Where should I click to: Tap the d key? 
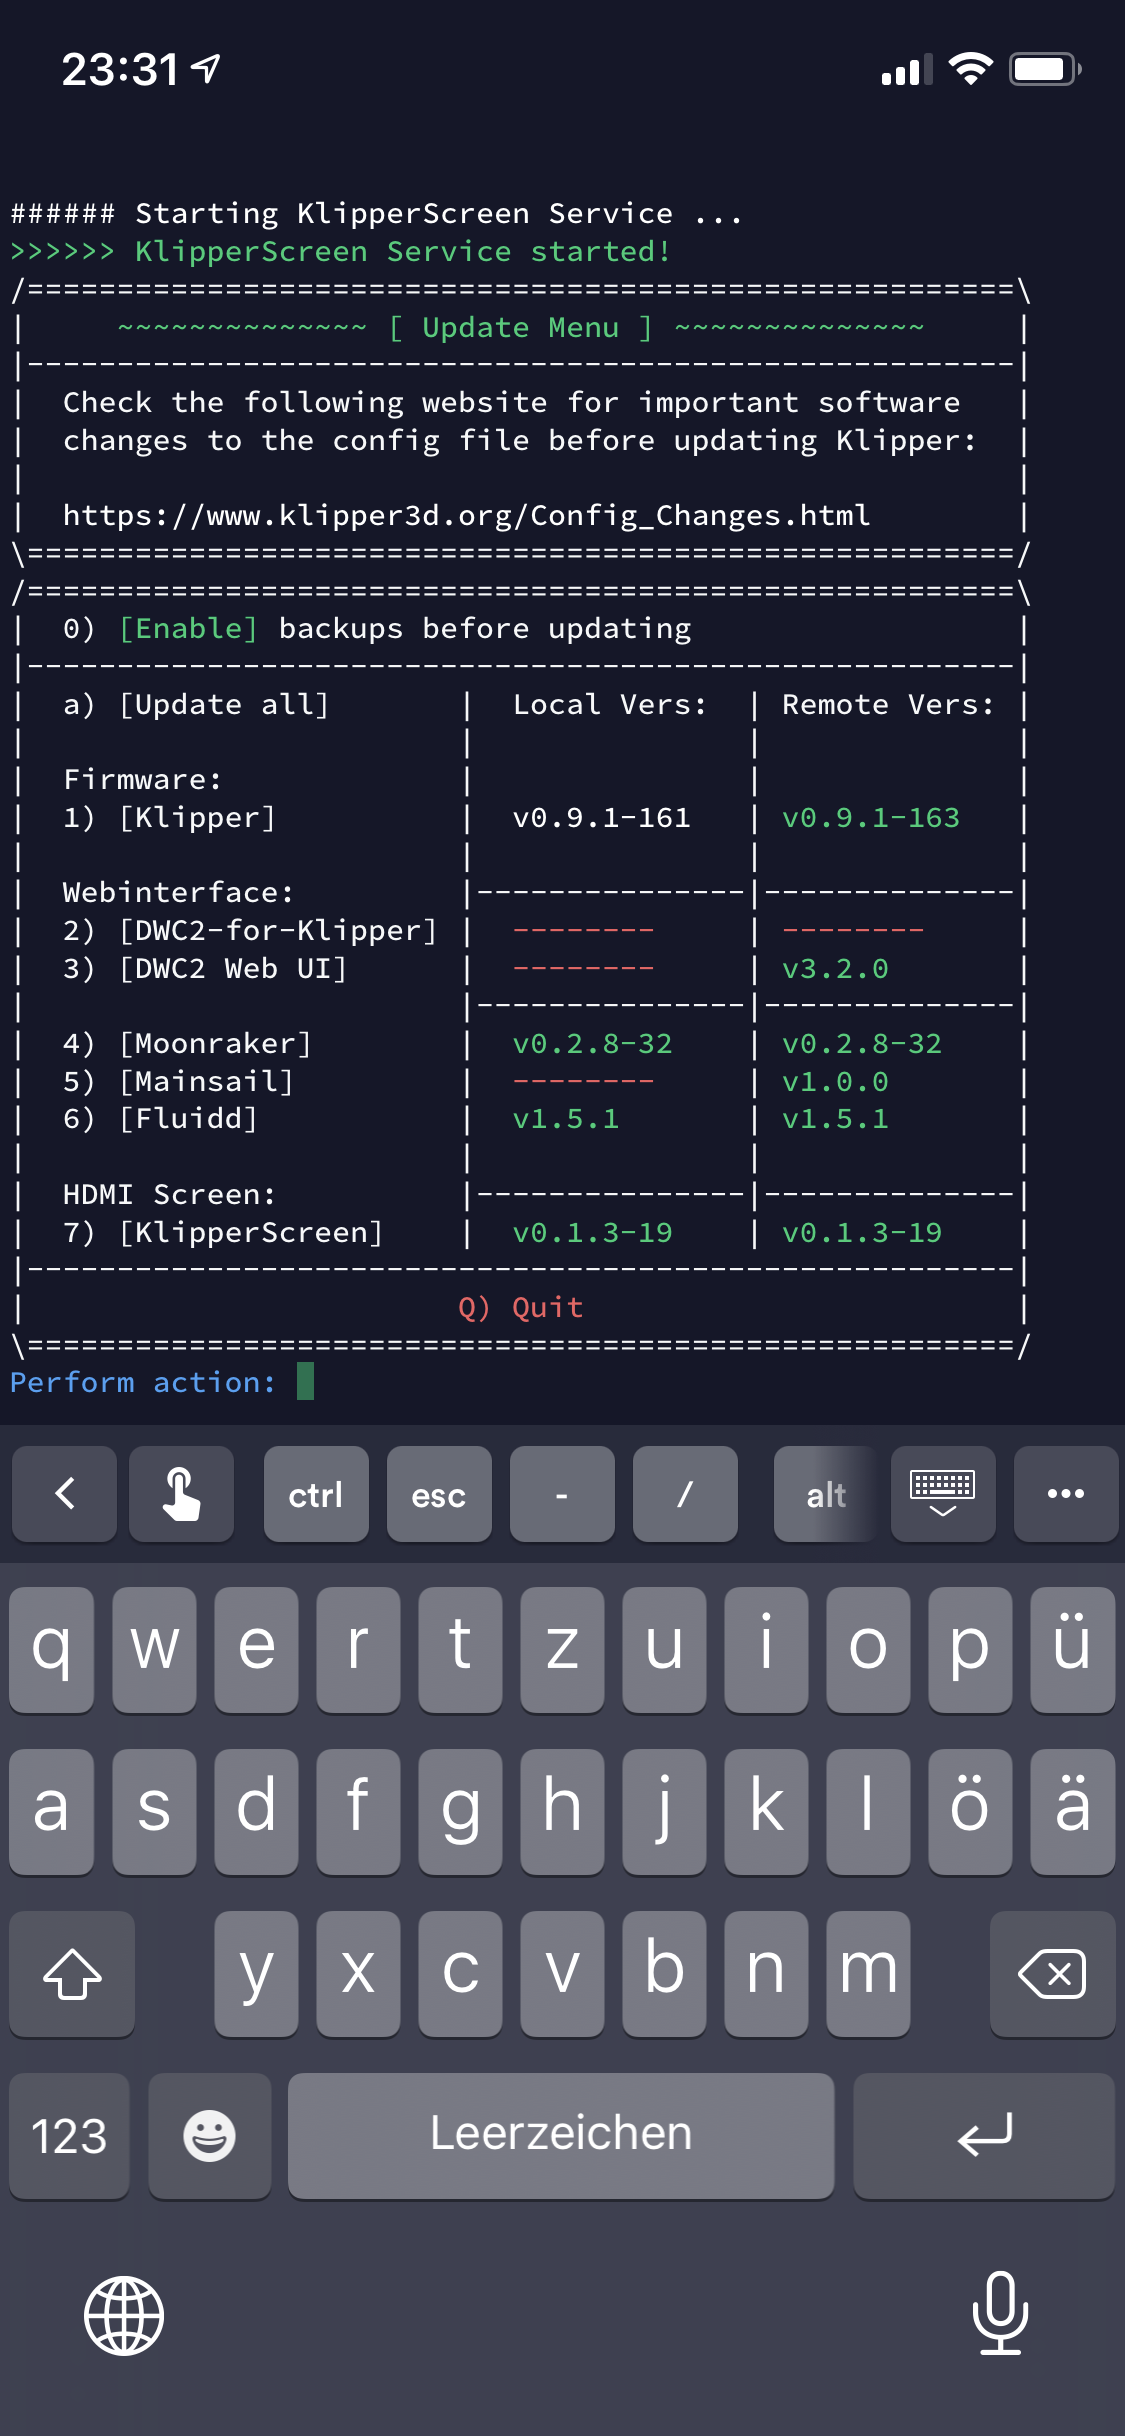point(256,1812)
